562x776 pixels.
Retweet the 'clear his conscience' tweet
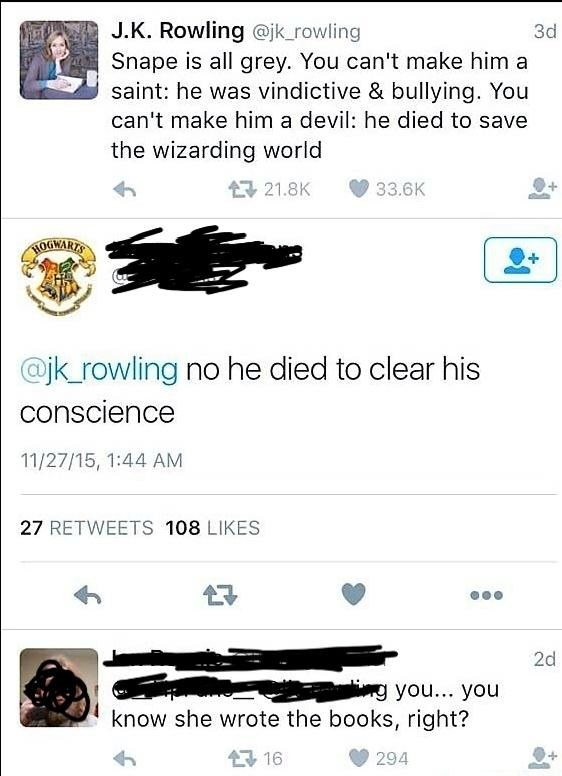[221, 595]
